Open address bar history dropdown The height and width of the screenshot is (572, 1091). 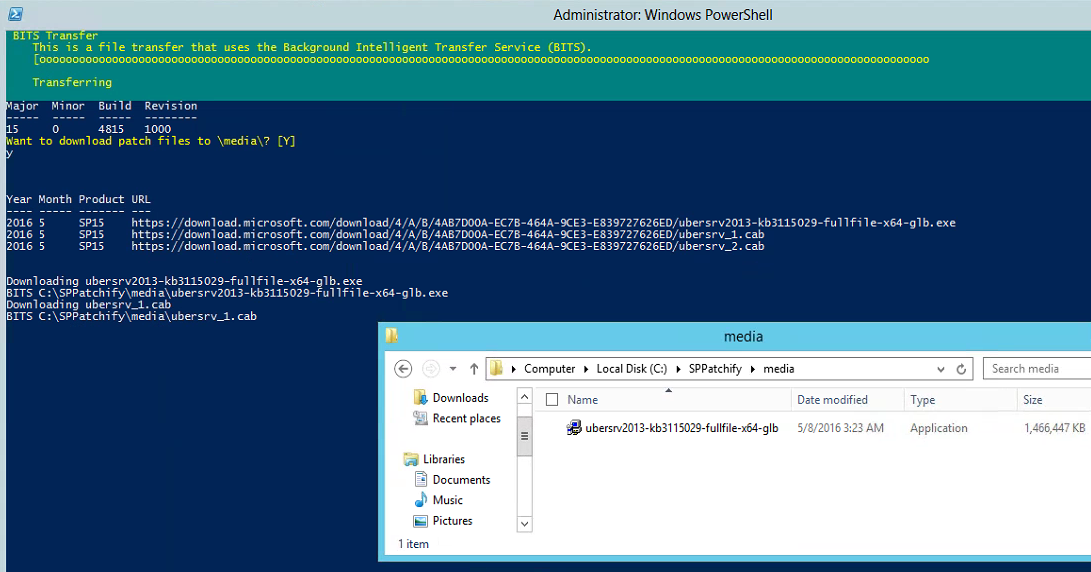tap(941, 370)
